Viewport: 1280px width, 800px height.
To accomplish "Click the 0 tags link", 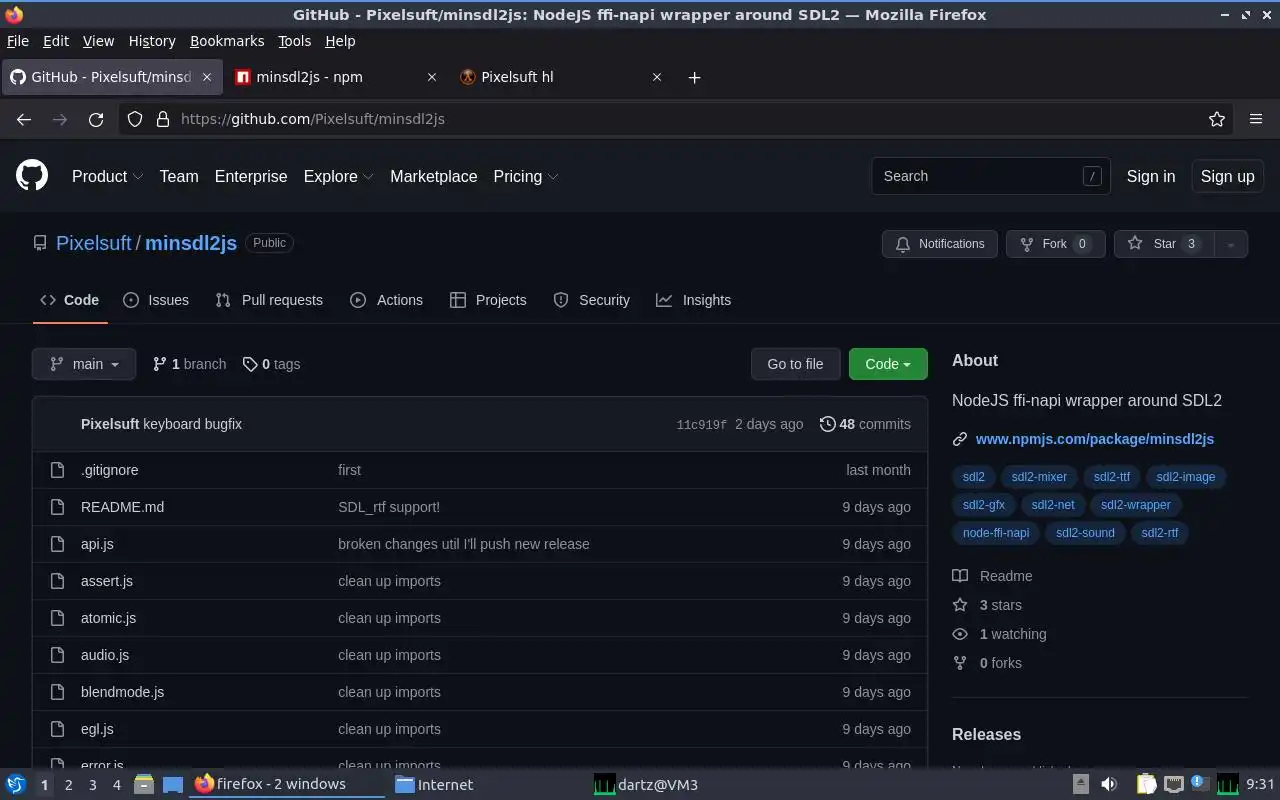I will pyautogui.click(x=271, y=364).
